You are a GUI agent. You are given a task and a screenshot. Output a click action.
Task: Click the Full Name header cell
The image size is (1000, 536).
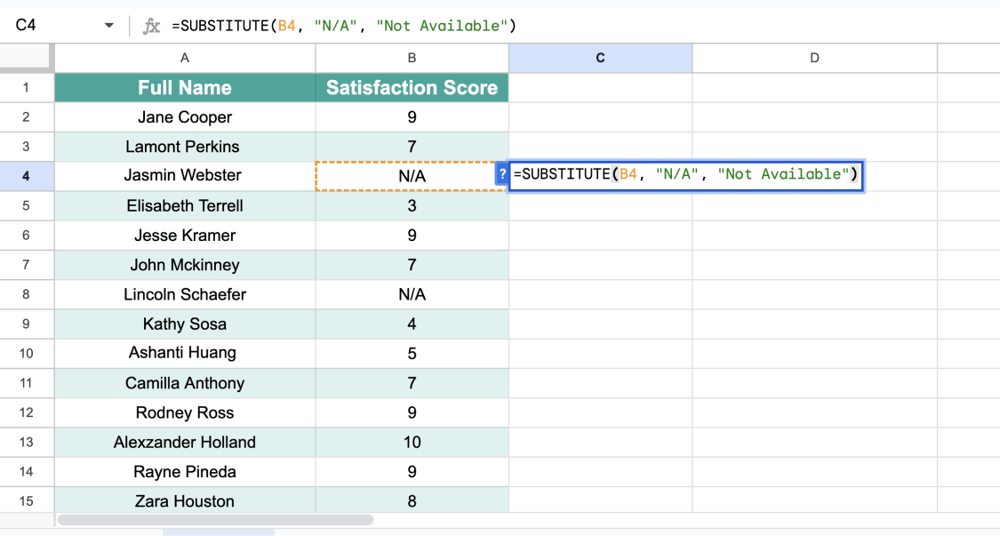tap(184, 88)
